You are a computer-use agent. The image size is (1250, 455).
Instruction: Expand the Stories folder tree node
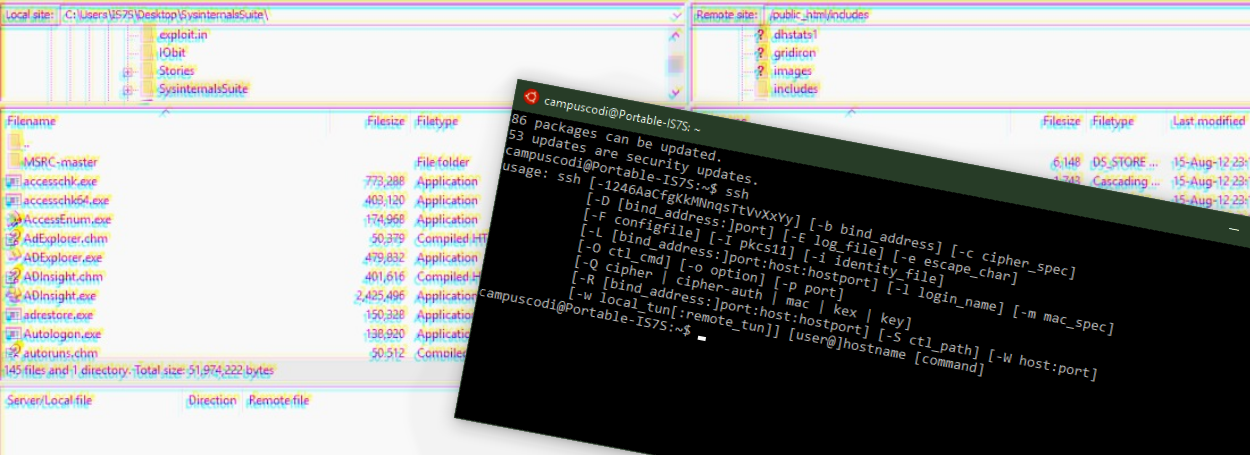pyautogui.click(x=127, y=72)
